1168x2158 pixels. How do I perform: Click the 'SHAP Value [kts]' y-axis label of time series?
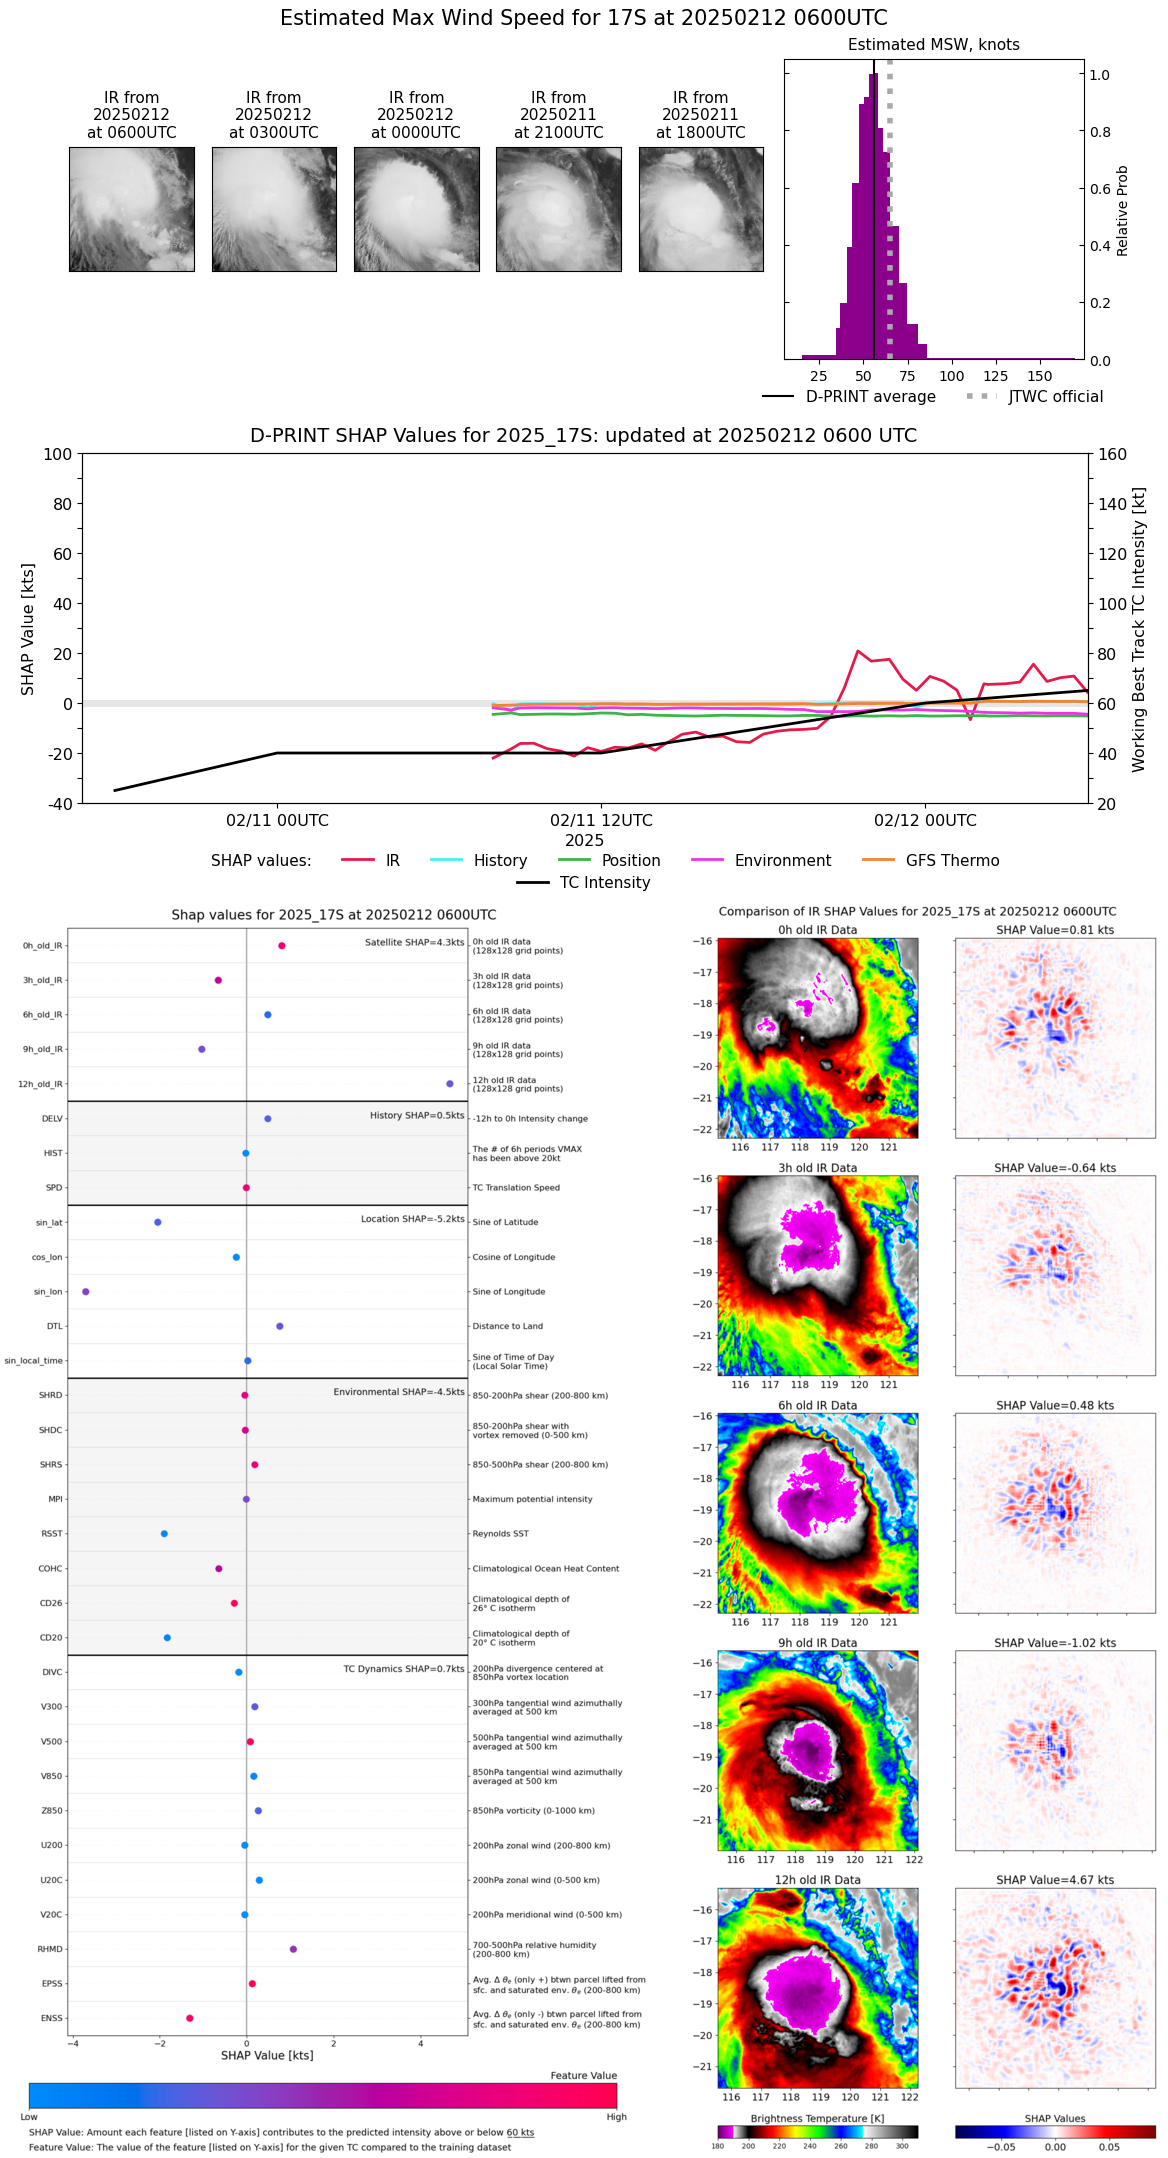[x=28, y=629]
